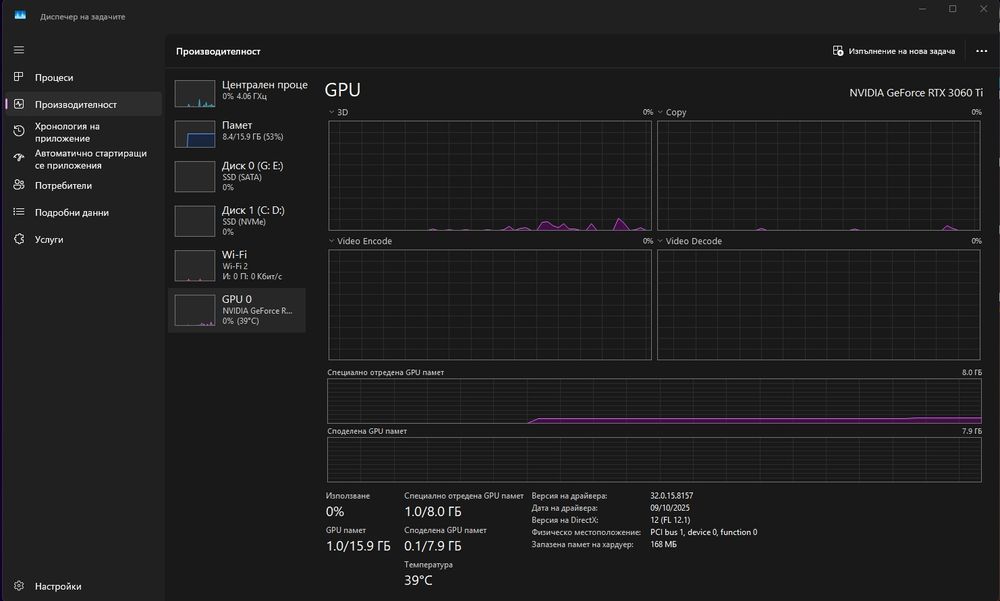Image resolution: width=1000 pixels, height=601 pixels.
Task: Click the 1.0/8.0 ГБ dedicated memory value
Action: pyautogui.click(x=433, y=512)
